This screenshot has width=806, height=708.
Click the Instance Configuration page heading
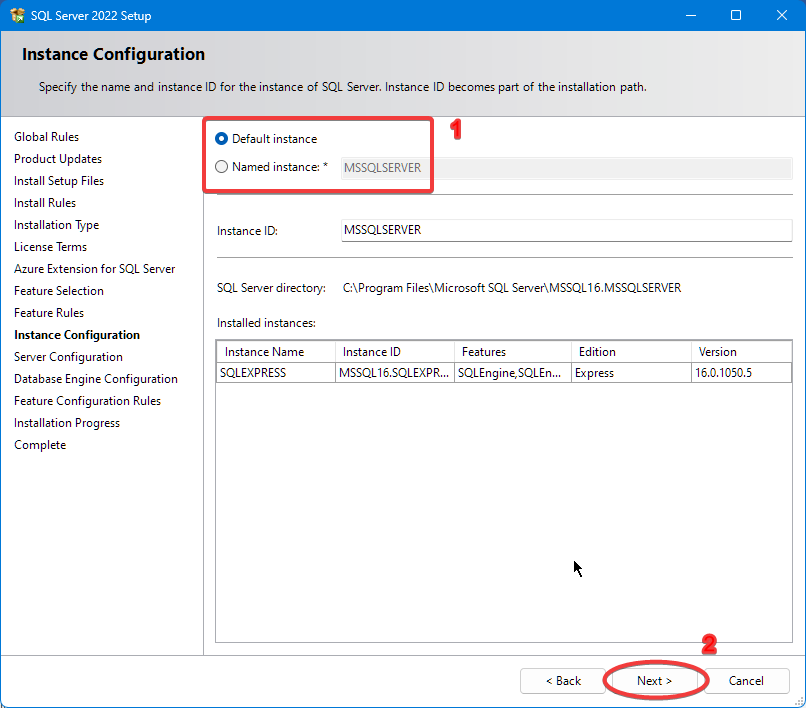(114, 54)
